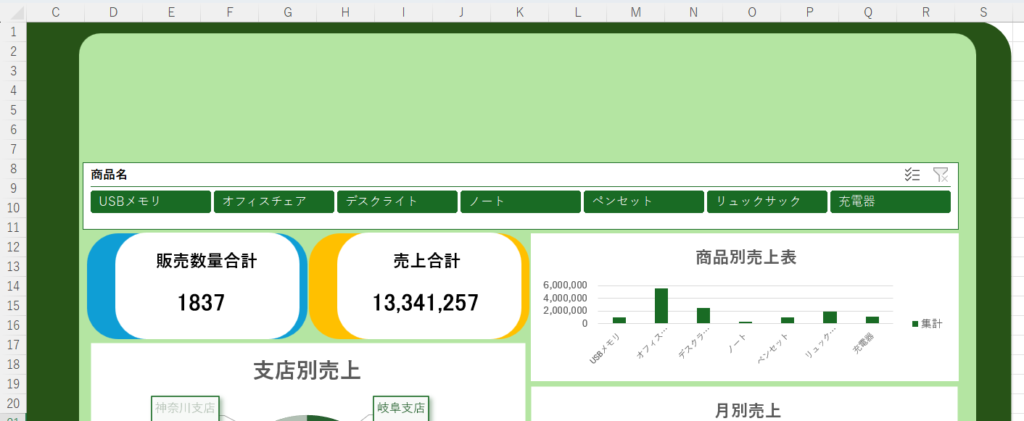Choose リュックサック in the slicer
The image size is (1024, 421).
(x=766, y=202)
